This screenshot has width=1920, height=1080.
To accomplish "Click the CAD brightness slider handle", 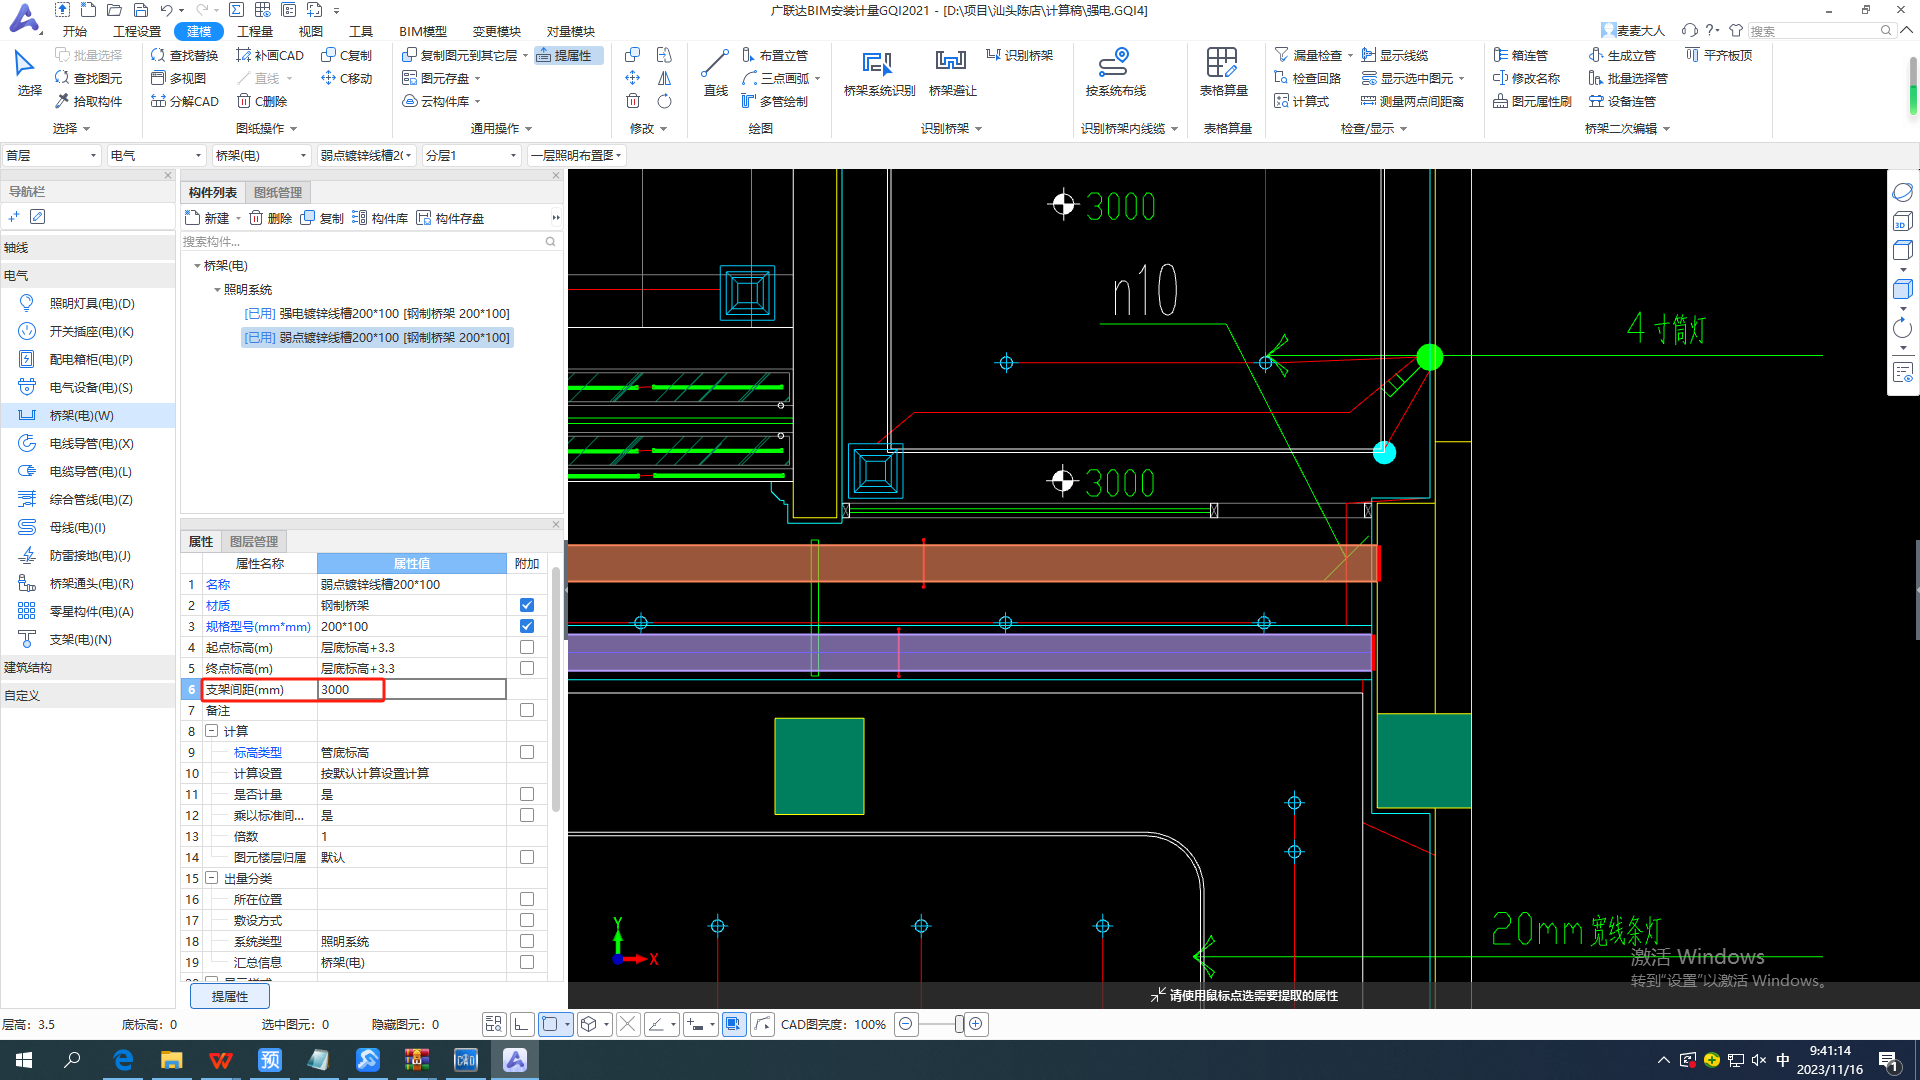I will (959, 1024).
